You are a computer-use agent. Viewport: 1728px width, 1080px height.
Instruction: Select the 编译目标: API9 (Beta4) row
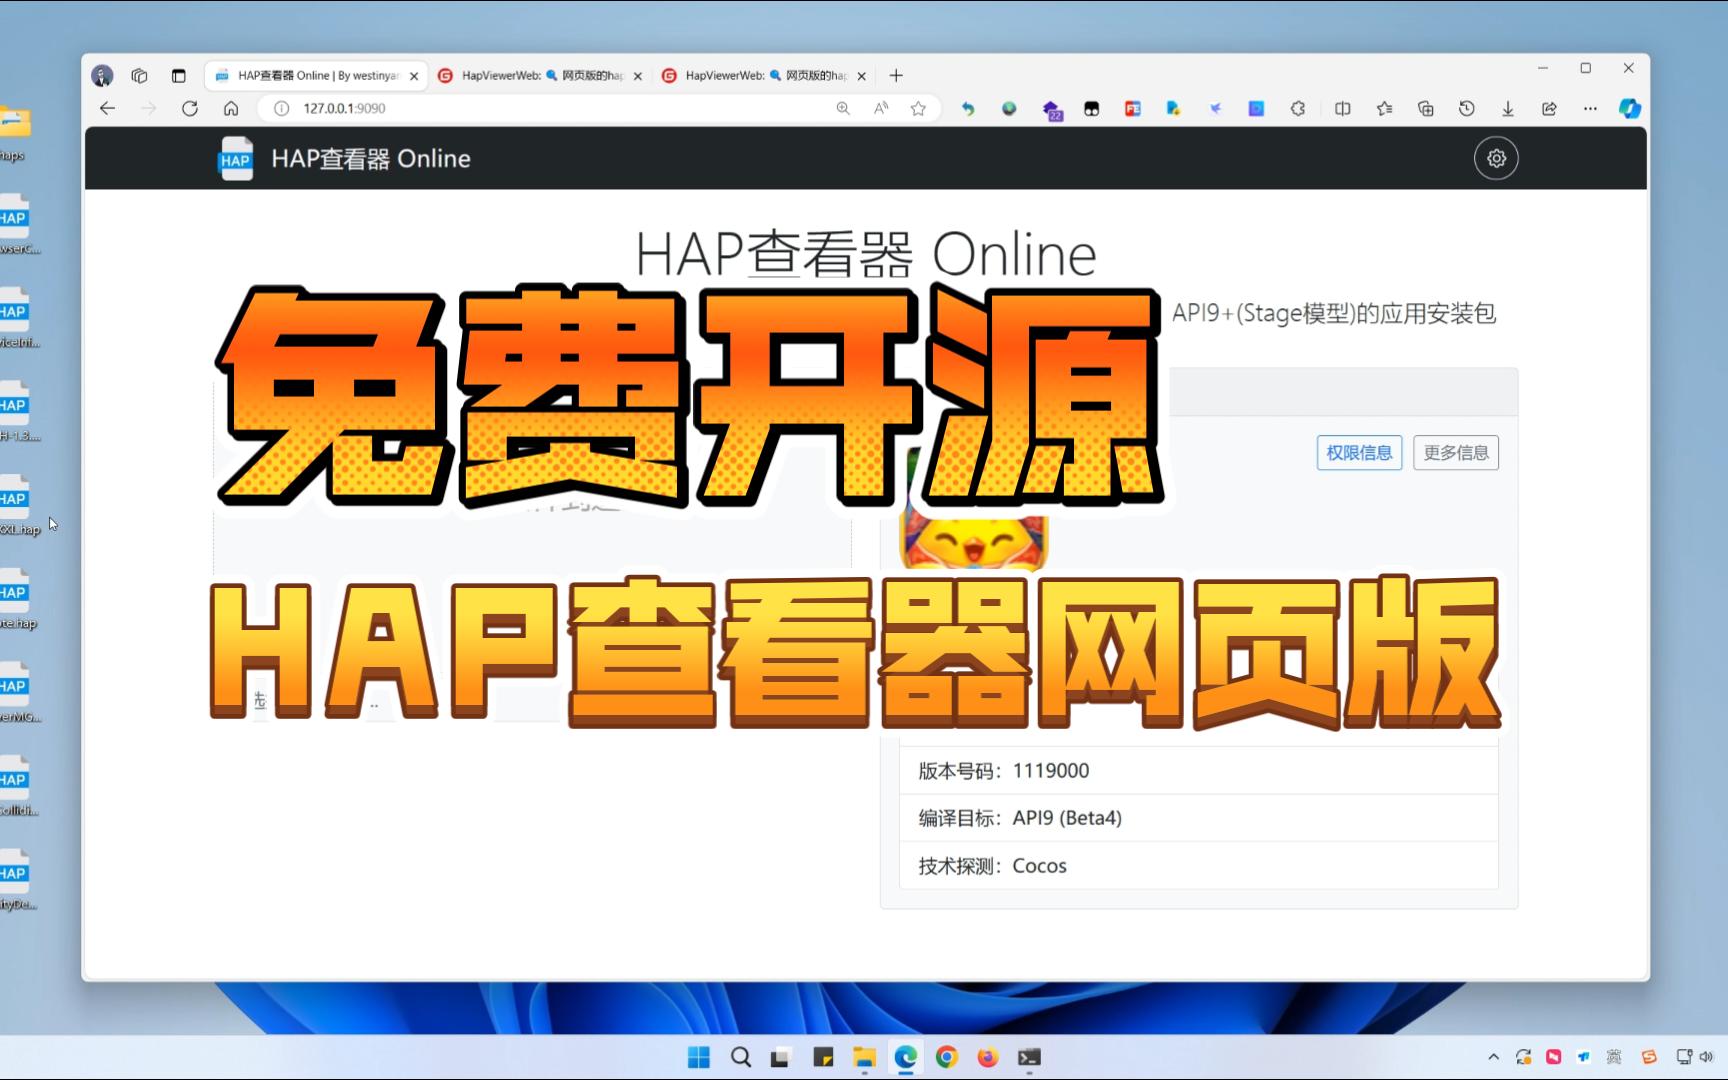click(1199, 818)
